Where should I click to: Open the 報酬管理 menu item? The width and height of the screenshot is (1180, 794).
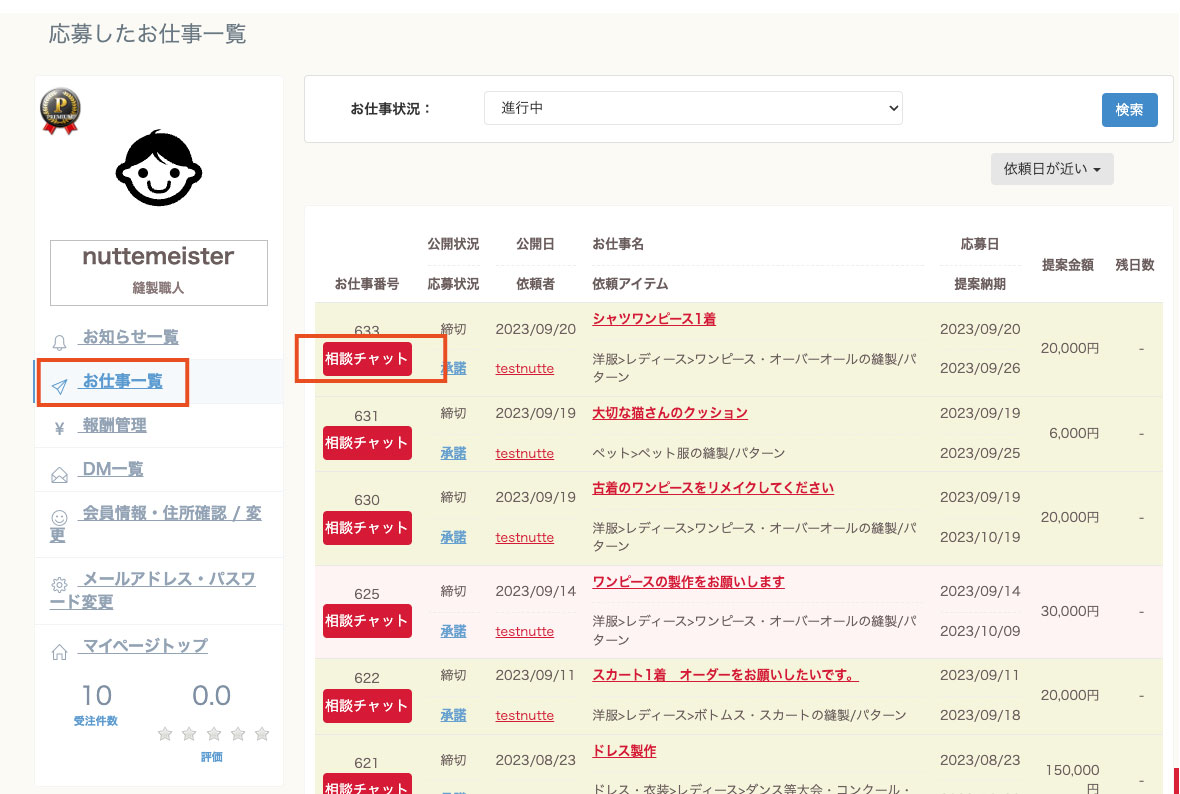coord(114,425)
